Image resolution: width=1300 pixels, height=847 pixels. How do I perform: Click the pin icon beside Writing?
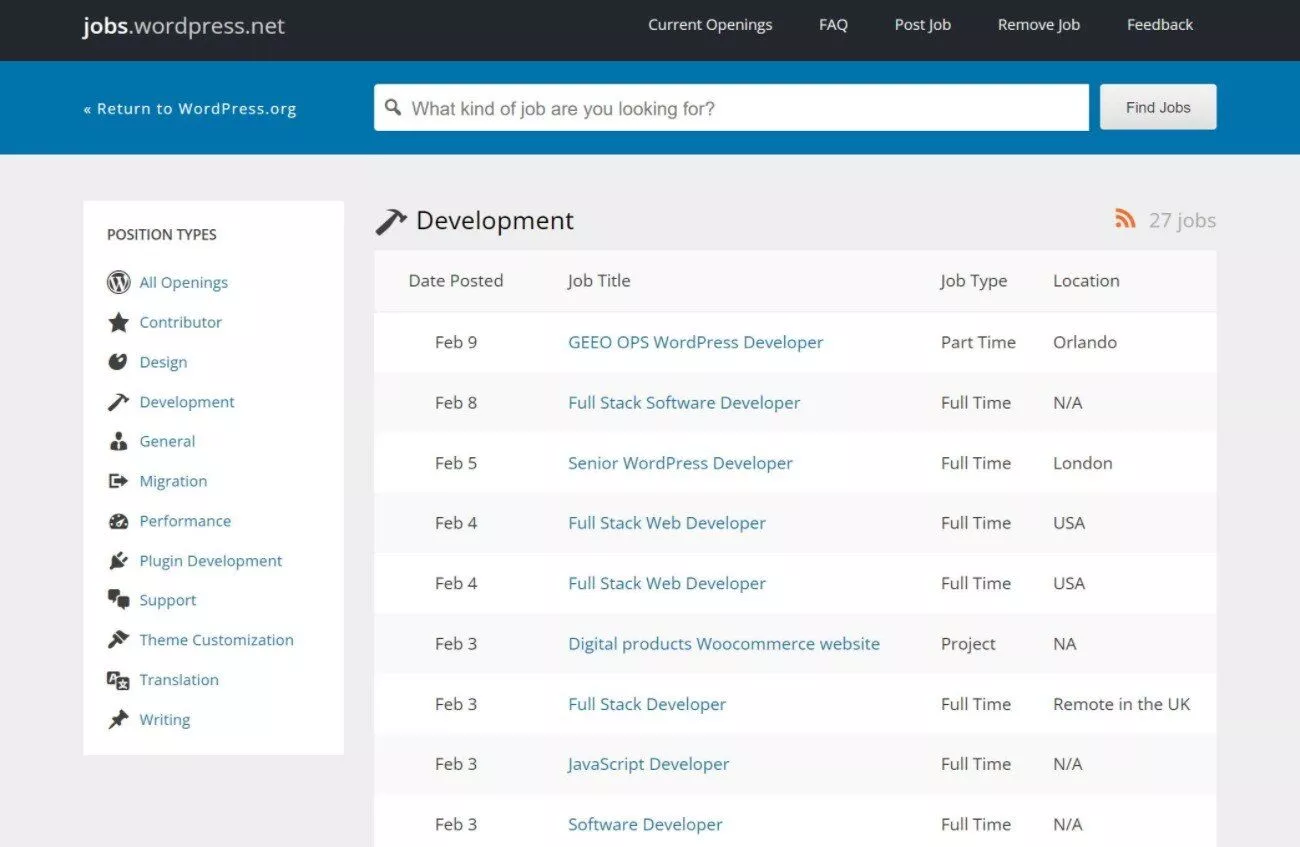coord(119,719)
